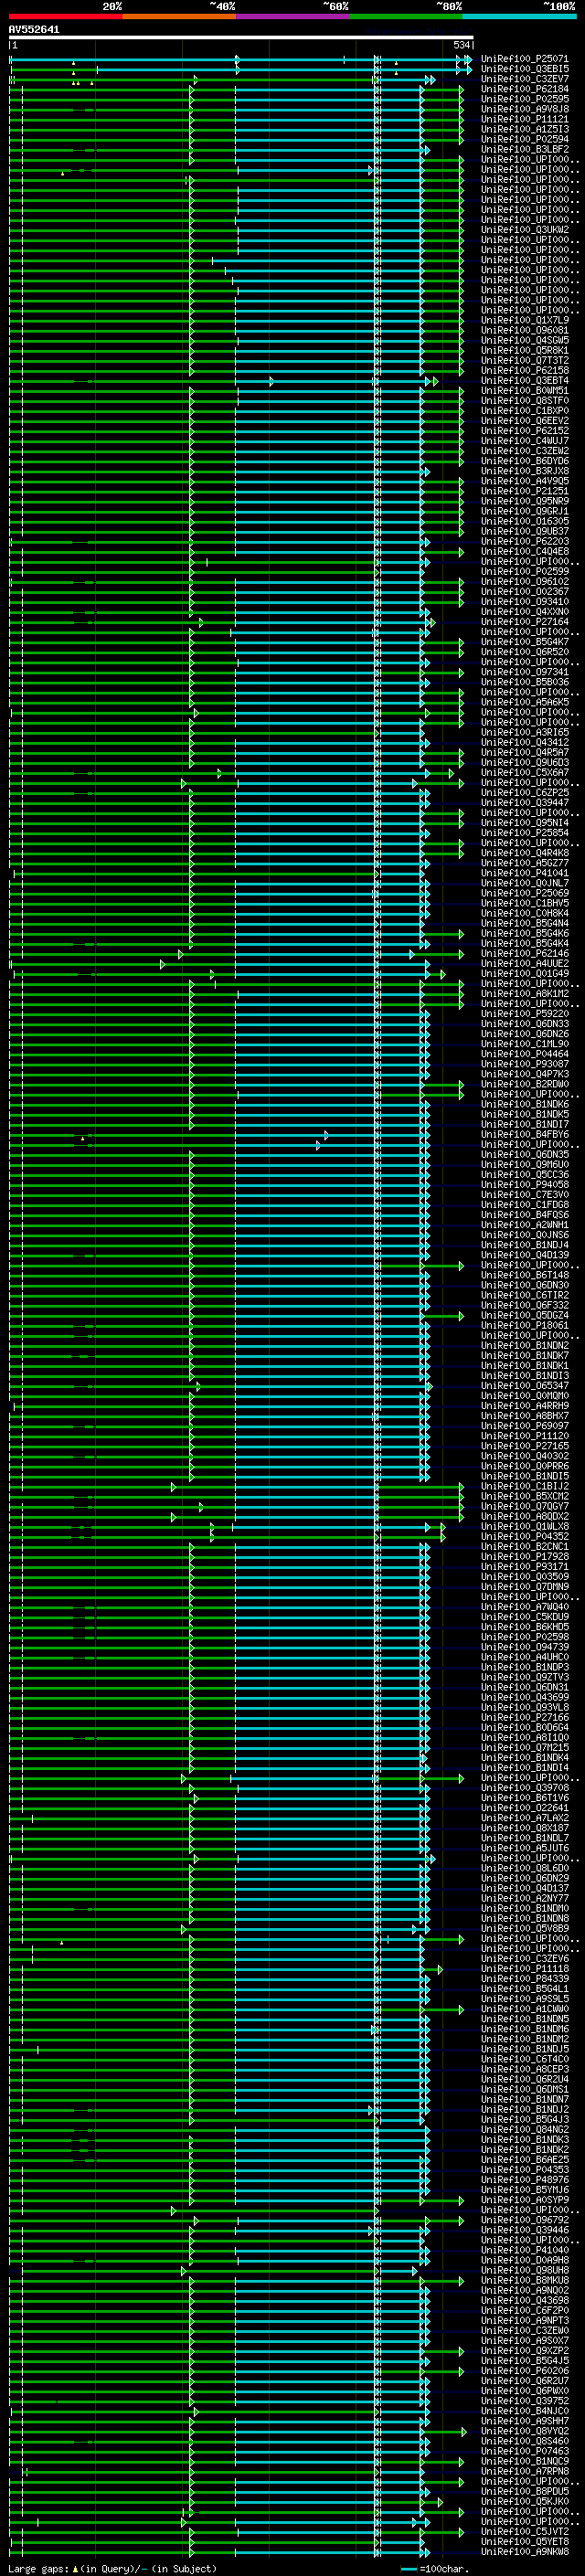The width and height of the screenshot is (585, 2576).
Task: Click the white query sequence bar
Action: [241, 38]
